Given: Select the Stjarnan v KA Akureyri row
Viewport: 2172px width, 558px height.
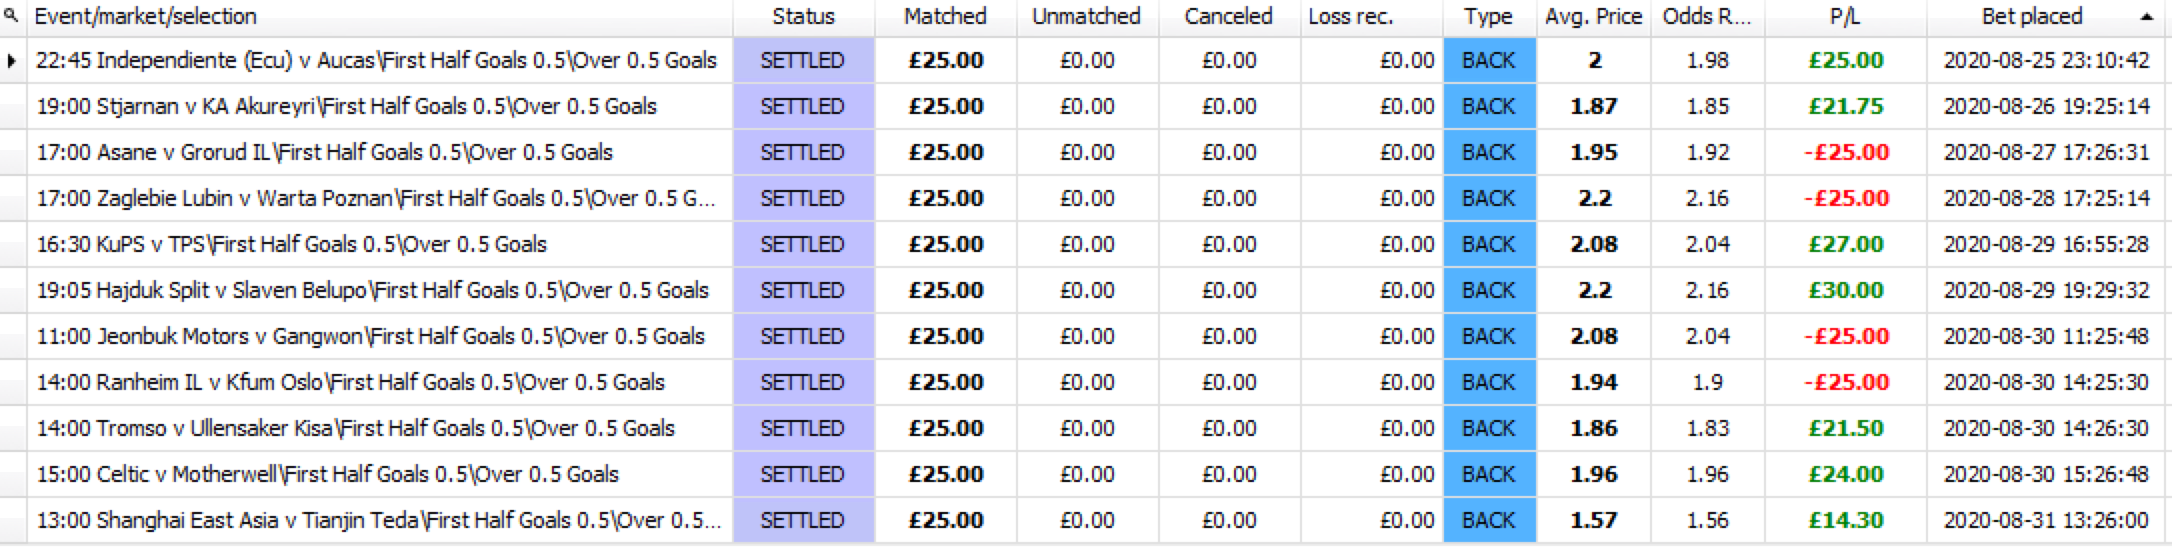Looking at the screenshot, I should coord(1085,106).
